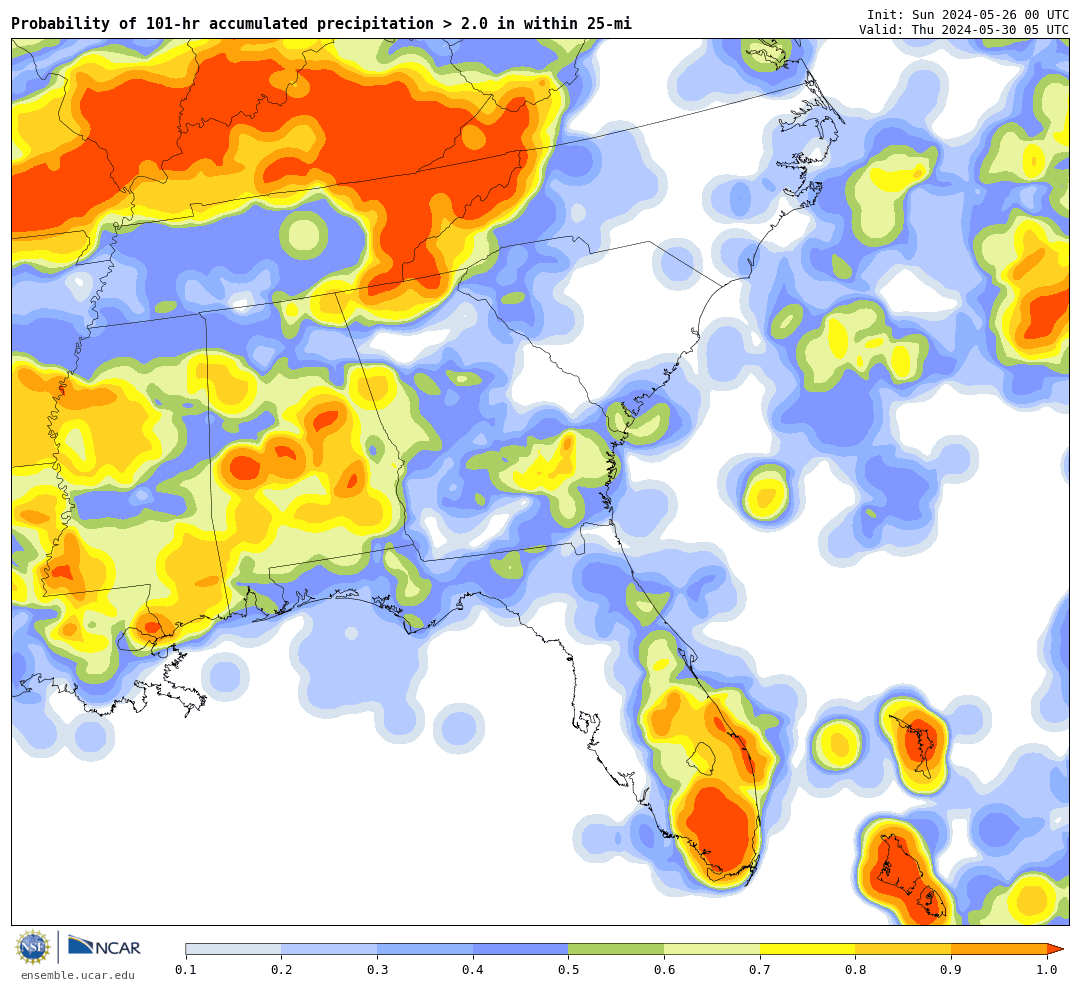Click the colorbar tick label 0.3
This screenshot has height=988, width=1080.
(377, 970)
